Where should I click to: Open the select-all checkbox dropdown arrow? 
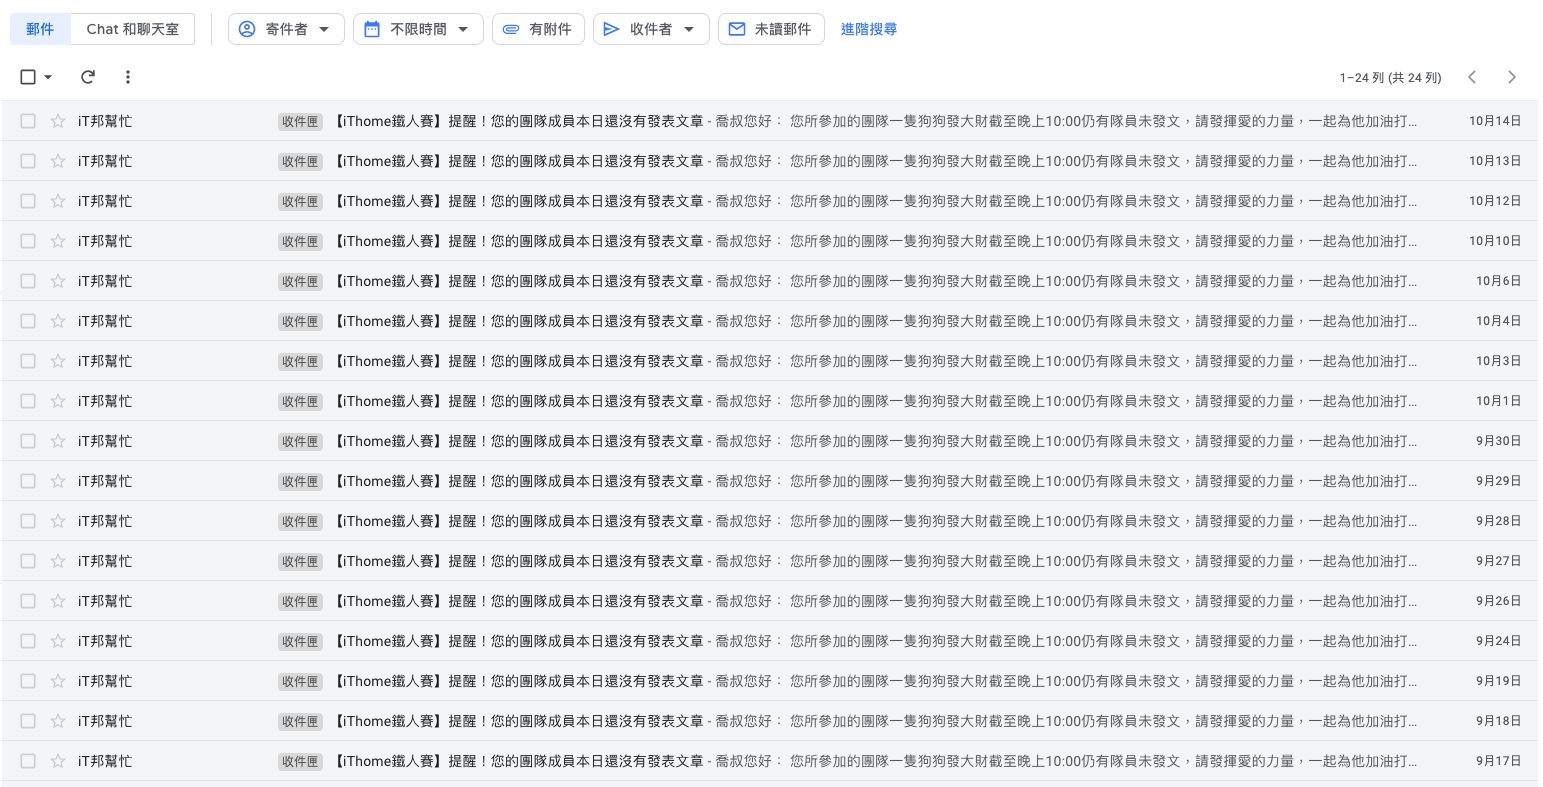coord(48,77)
